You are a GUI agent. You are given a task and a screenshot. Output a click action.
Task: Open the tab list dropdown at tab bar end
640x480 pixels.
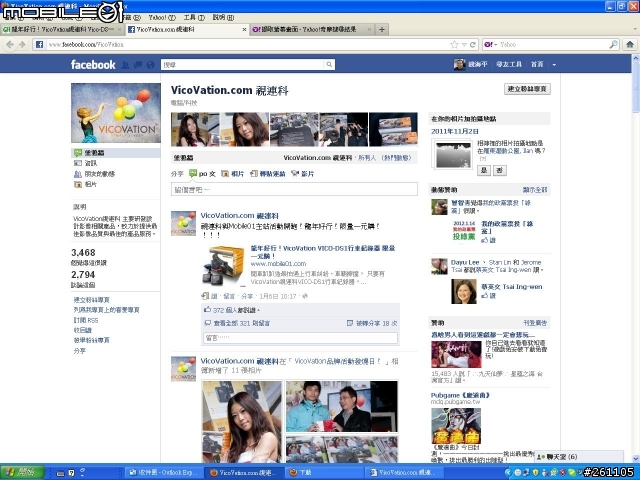click(x=635, y=29)
